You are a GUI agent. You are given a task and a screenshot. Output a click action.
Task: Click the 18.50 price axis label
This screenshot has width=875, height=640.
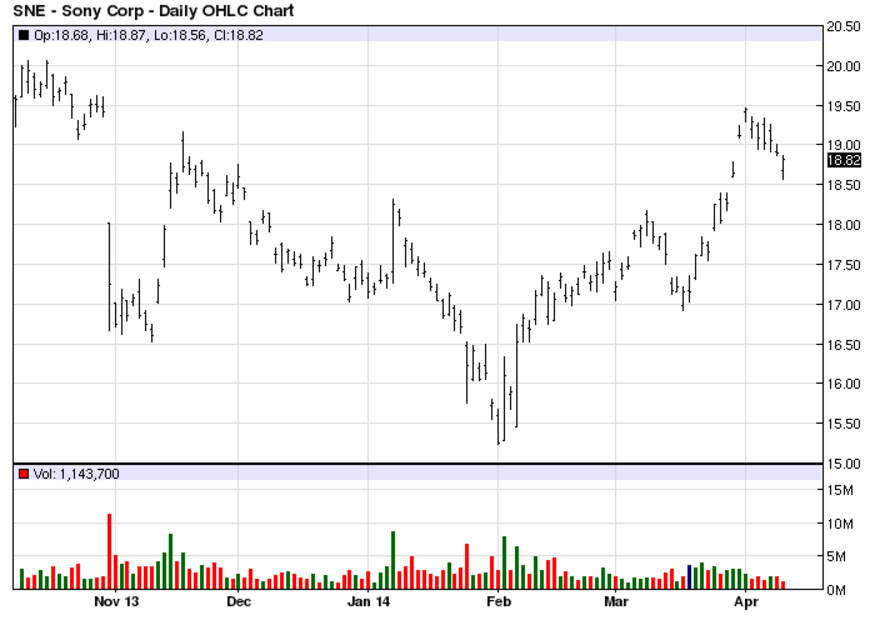click(x=844, y=185)
